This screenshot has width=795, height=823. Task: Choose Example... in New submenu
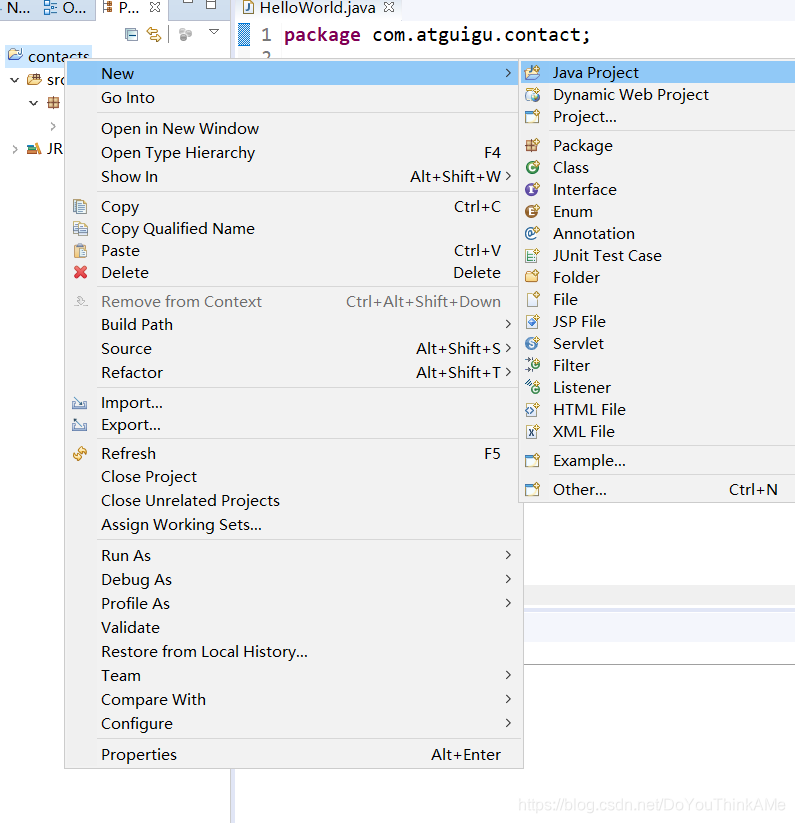(658, 461)
